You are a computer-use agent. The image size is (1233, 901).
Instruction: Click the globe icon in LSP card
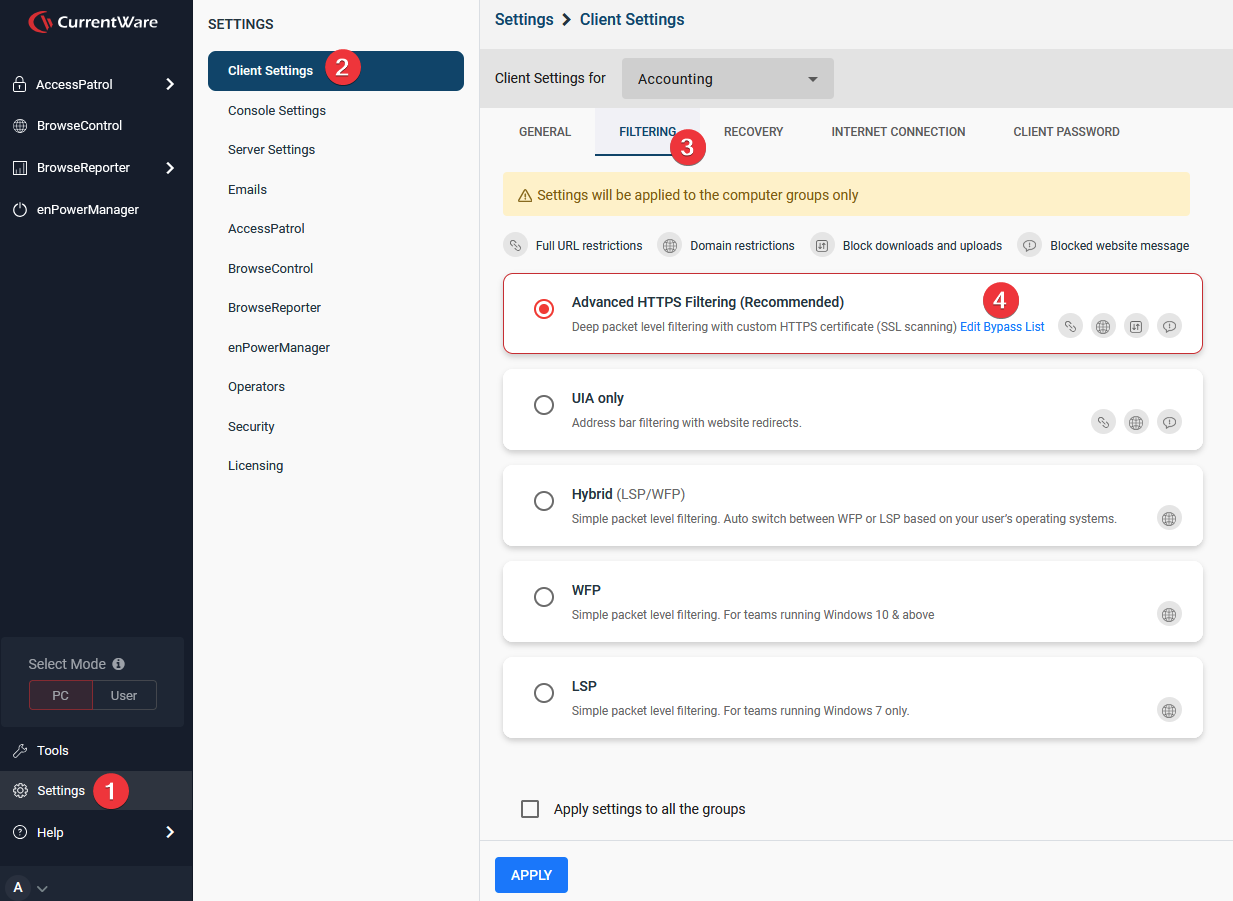(1169, 710)
